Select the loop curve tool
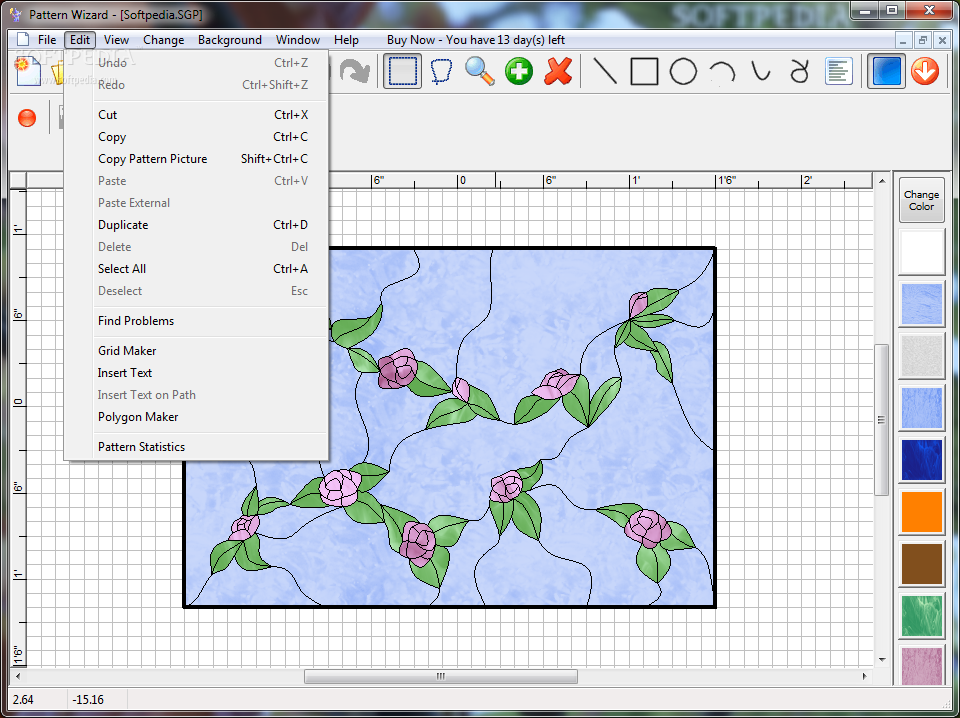This screenshot has width=960, height=718. coord(800,72)
